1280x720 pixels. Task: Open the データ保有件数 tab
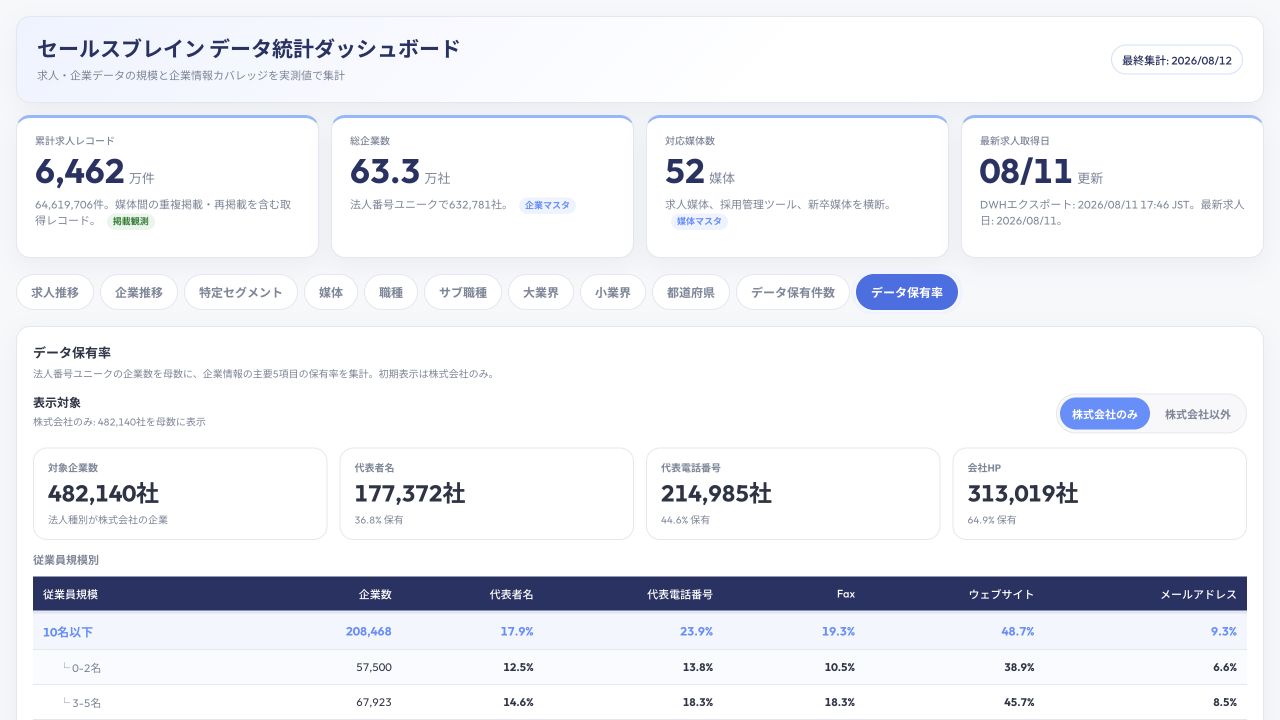(793, 293)
